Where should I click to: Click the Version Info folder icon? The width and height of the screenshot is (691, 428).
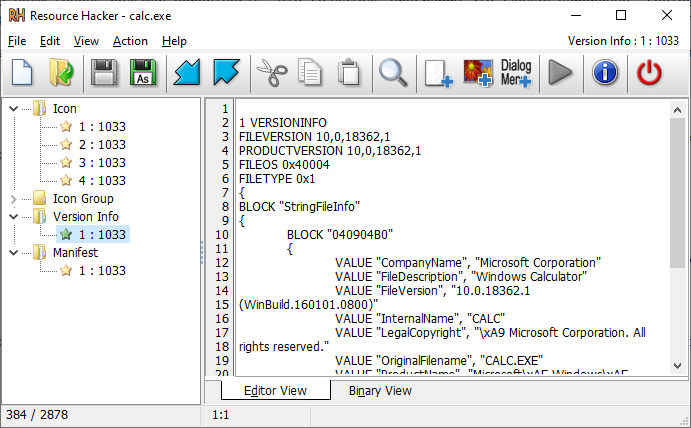tap(40, 216)
